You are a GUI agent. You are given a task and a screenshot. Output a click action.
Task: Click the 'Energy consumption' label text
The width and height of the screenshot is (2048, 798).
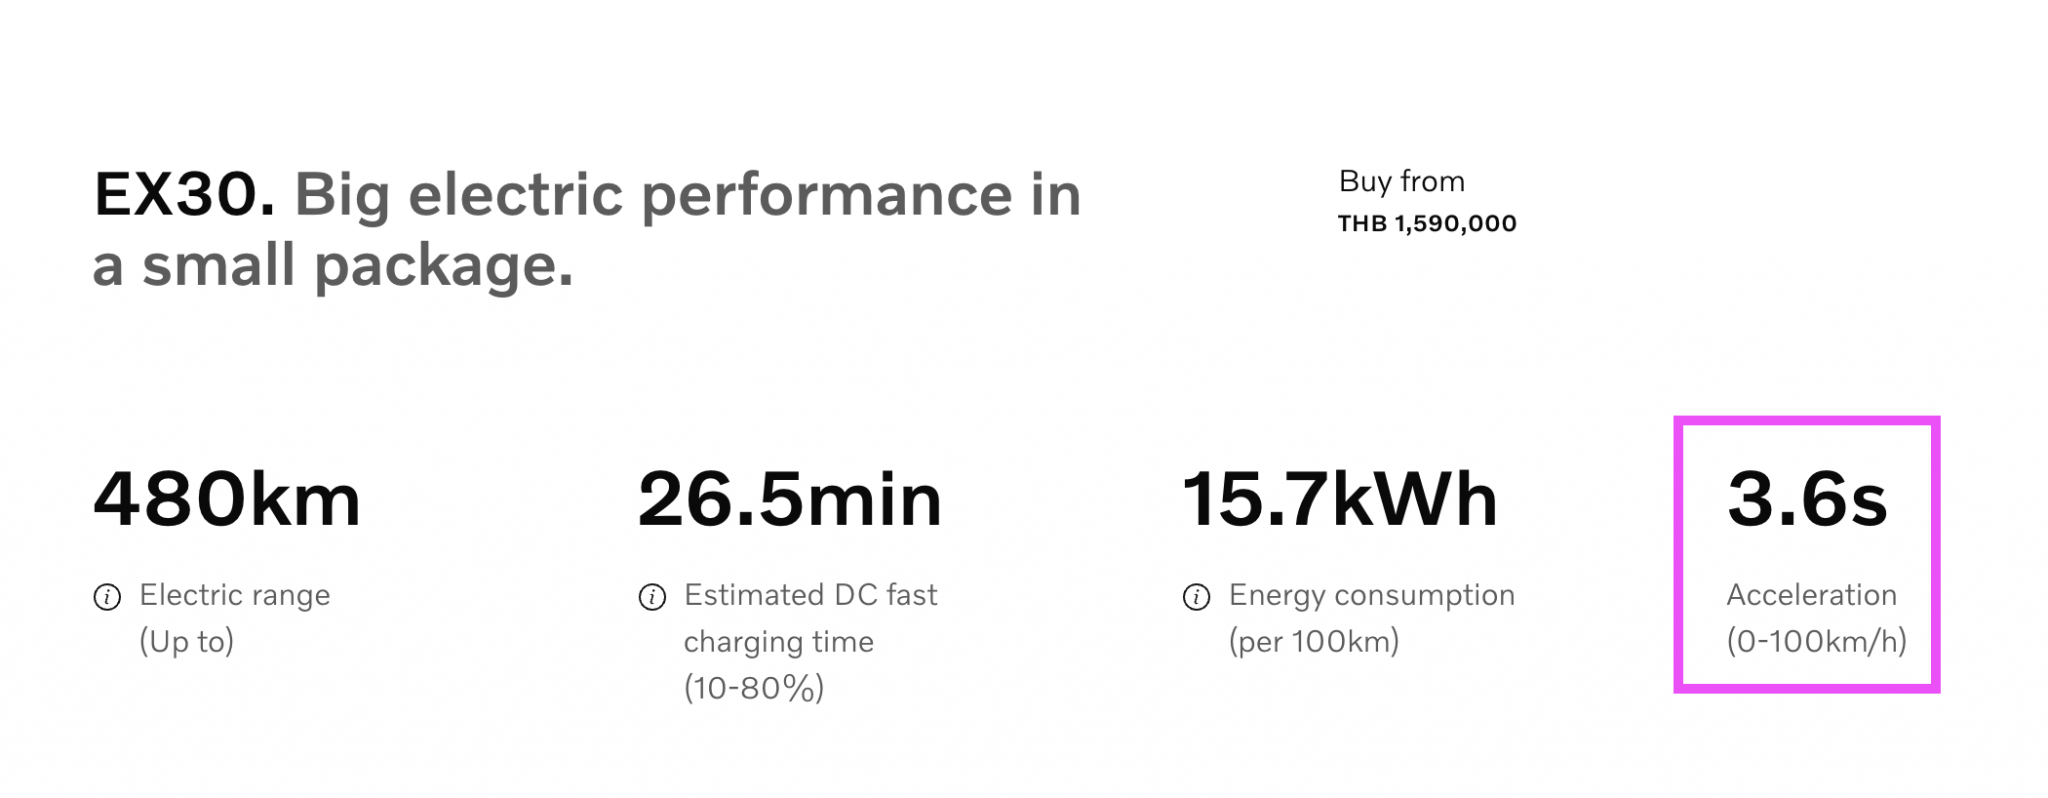1371,595
